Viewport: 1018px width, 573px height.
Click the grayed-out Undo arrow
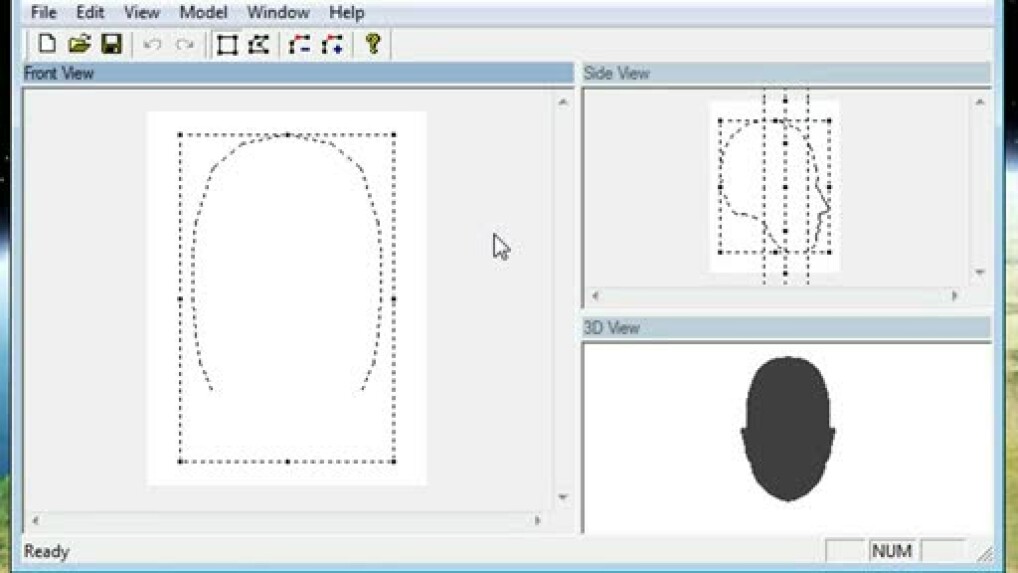152,44
